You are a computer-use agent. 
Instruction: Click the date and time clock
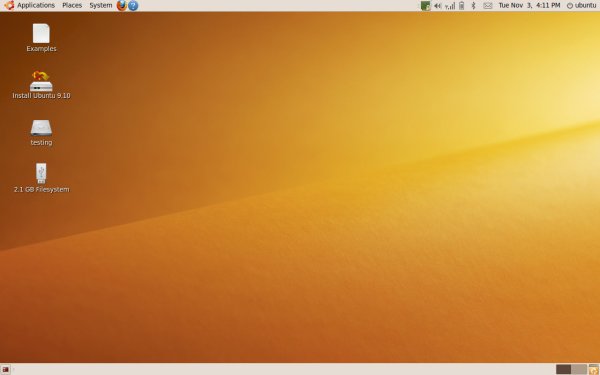click(529, 5)
